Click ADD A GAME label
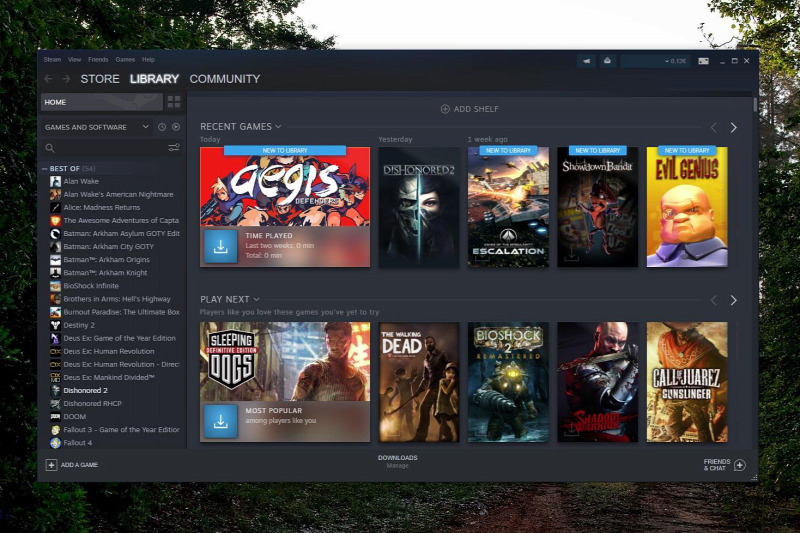The width and height of the screenshot is (800, 533). (x=79, y=465)
